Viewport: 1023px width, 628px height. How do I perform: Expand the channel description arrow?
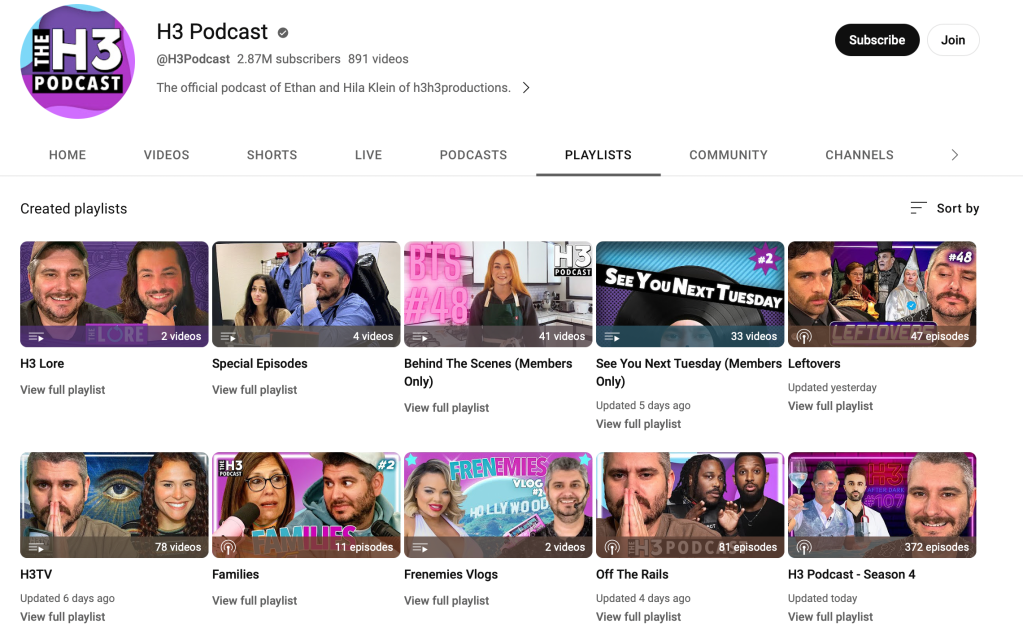tap(526, 87)
